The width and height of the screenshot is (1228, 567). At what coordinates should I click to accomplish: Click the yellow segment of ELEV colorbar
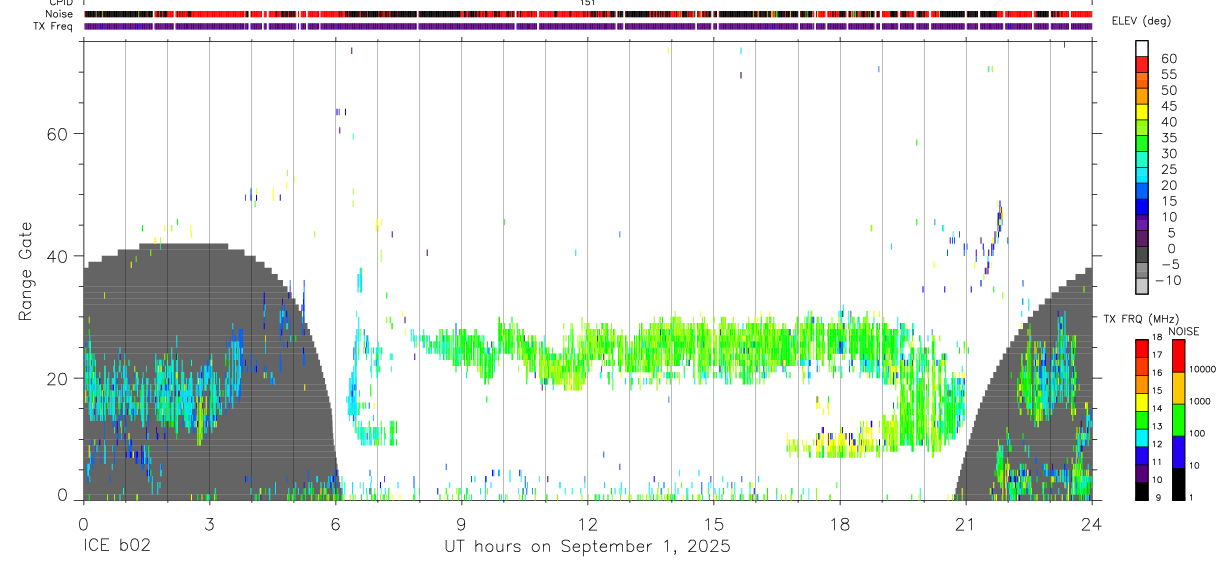(1142, 113)
